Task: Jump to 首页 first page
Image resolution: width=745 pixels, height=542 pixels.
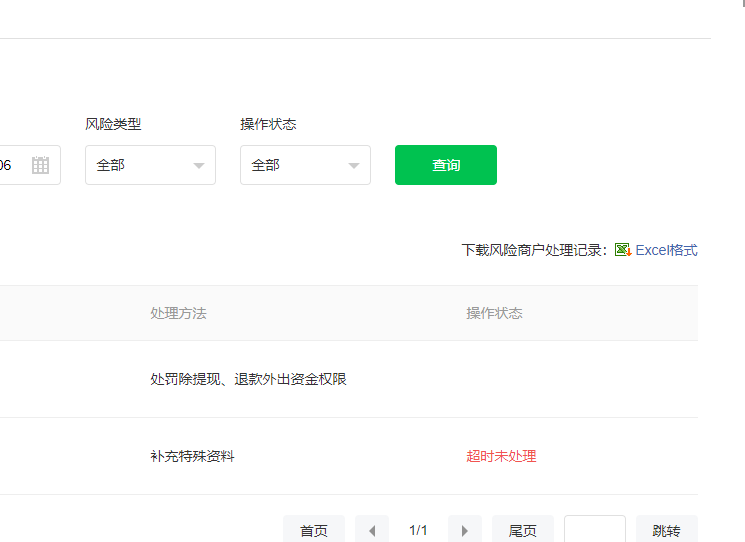Action: [x=314, y=530]
